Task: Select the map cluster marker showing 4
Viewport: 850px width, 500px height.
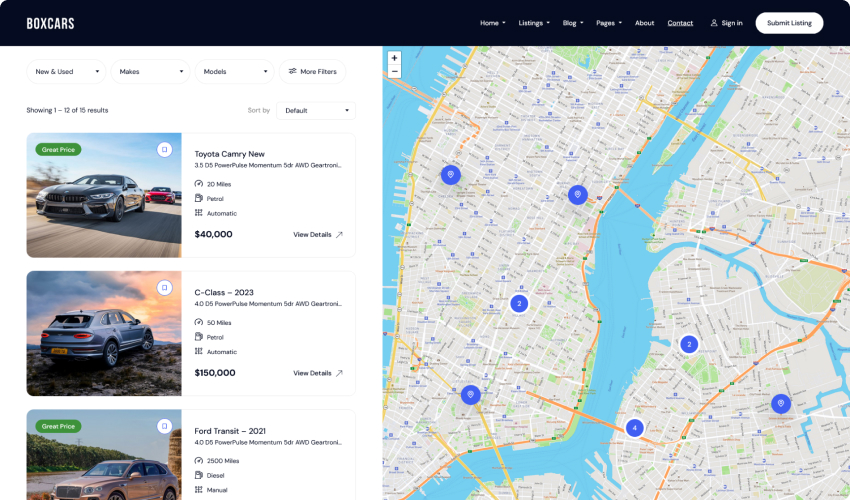Action: pyautogui.click(x=634, y=428)
